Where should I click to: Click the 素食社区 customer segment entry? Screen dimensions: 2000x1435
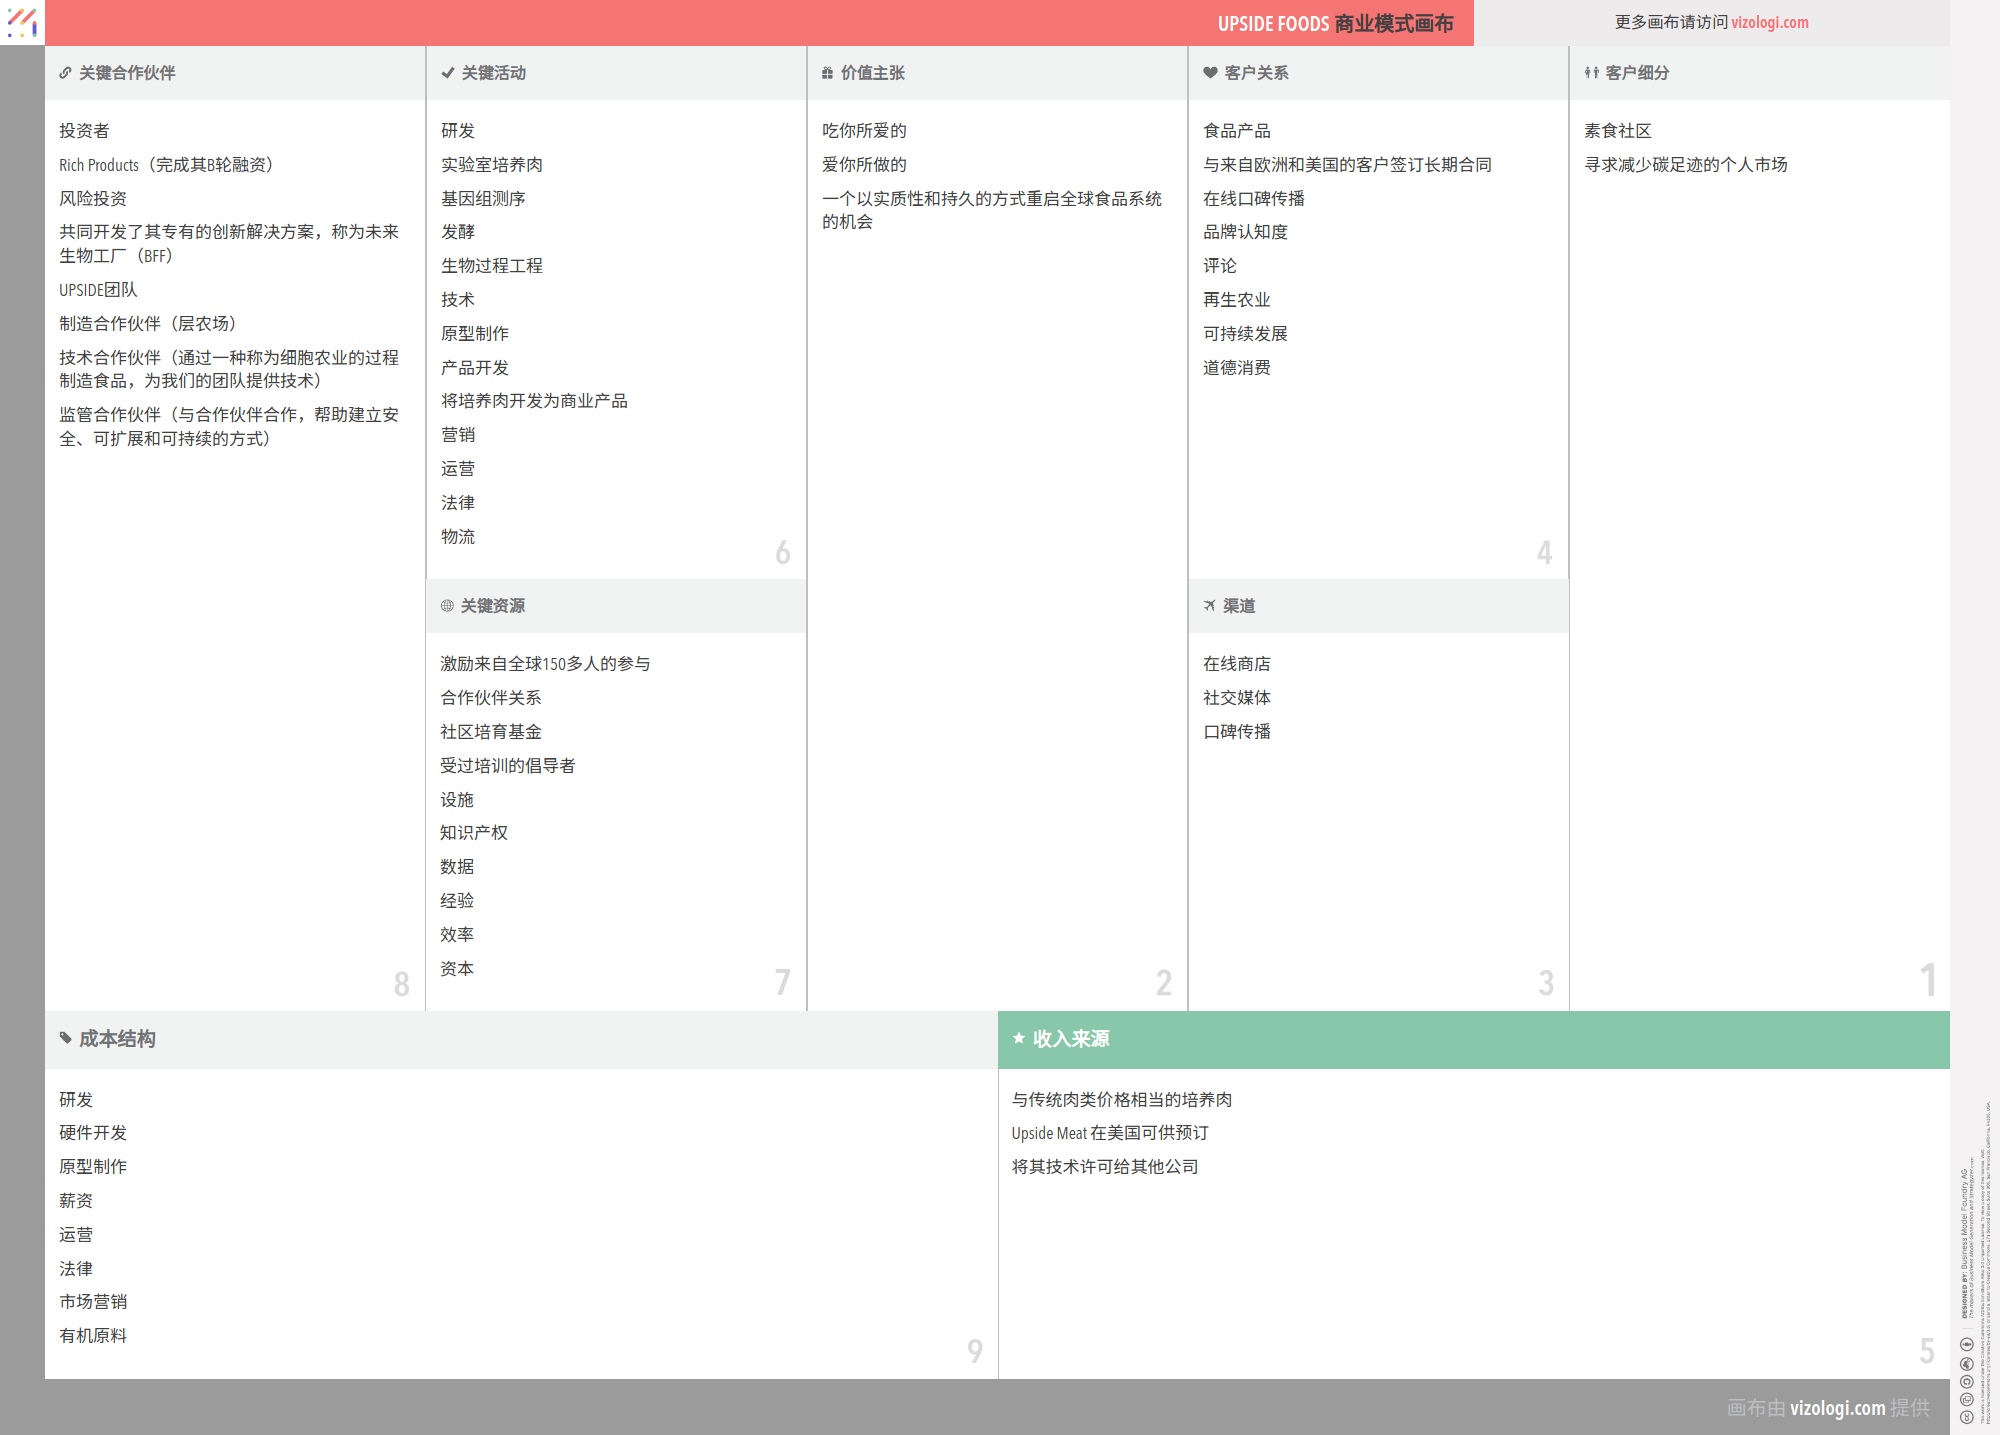1617,131
